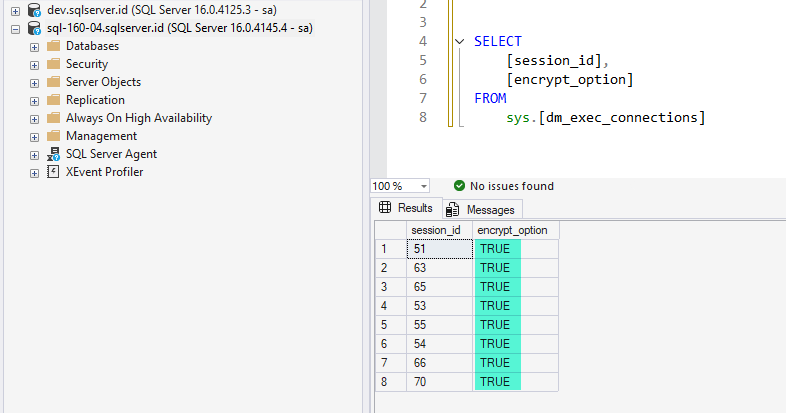
Task: Click the Always On High Availability folder icon
Action: coord(53,118)
